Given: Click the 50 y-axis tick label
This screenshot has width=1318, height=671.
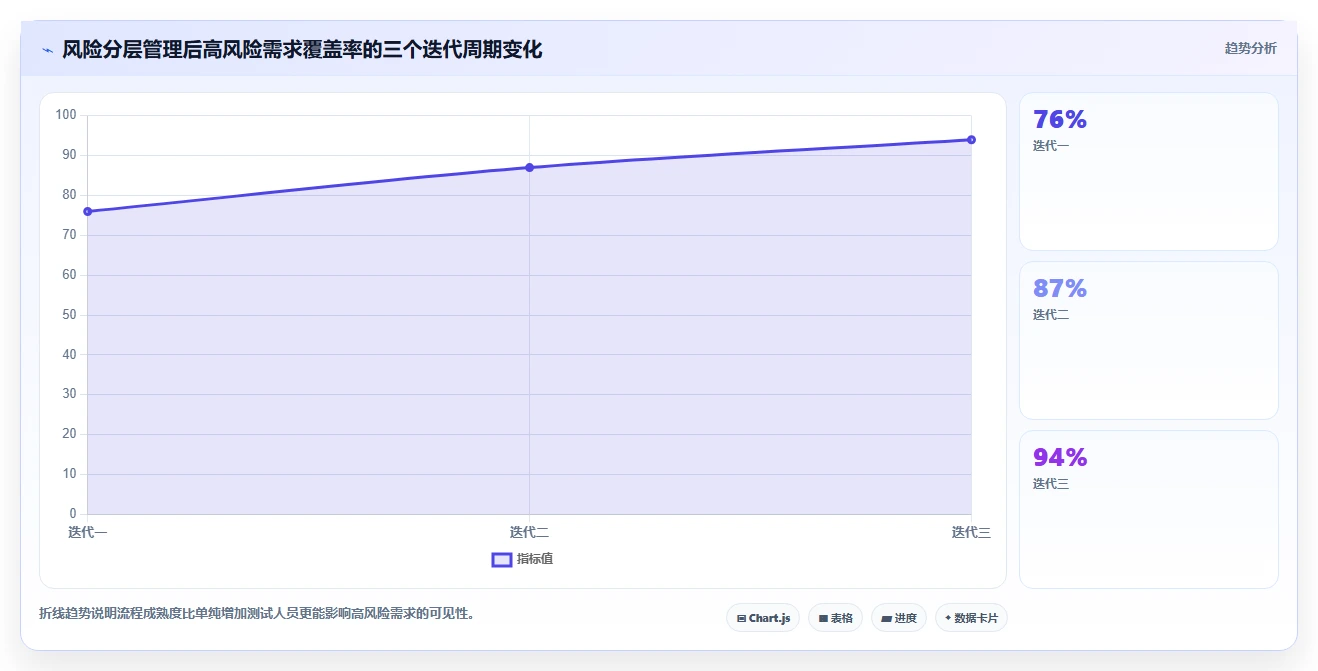Looking at the screenshot, I should [x=69, y=315].
